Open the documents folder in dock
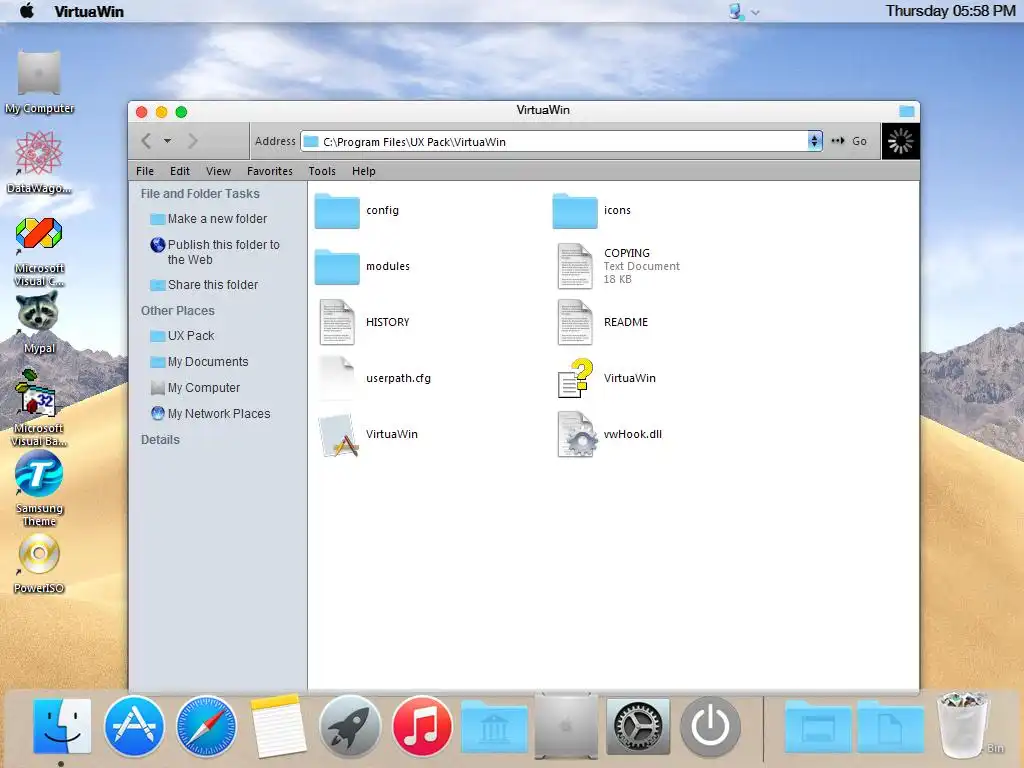The height and width of the screenshot is (768, 1024). click(890, 727)
